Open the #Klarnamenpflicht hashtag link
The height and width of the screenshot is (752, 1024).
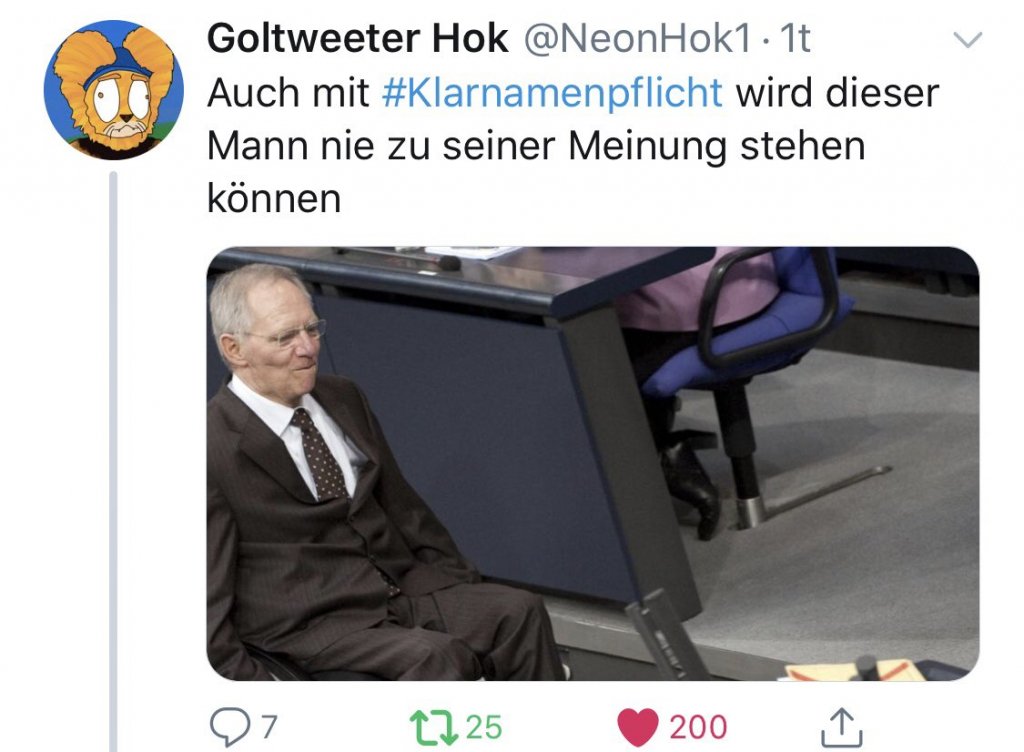coord(552,93)
